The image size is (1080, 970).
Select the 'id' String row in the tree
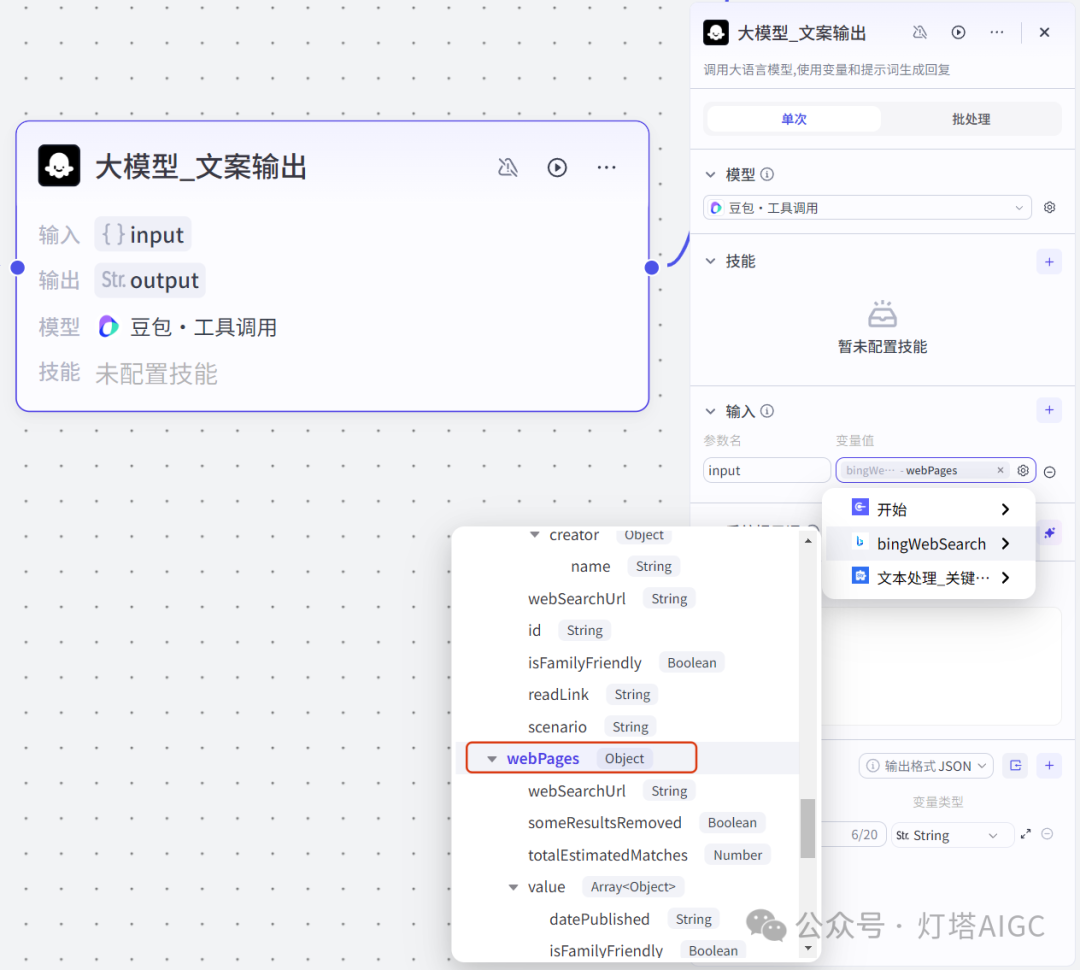click(625, 630)
